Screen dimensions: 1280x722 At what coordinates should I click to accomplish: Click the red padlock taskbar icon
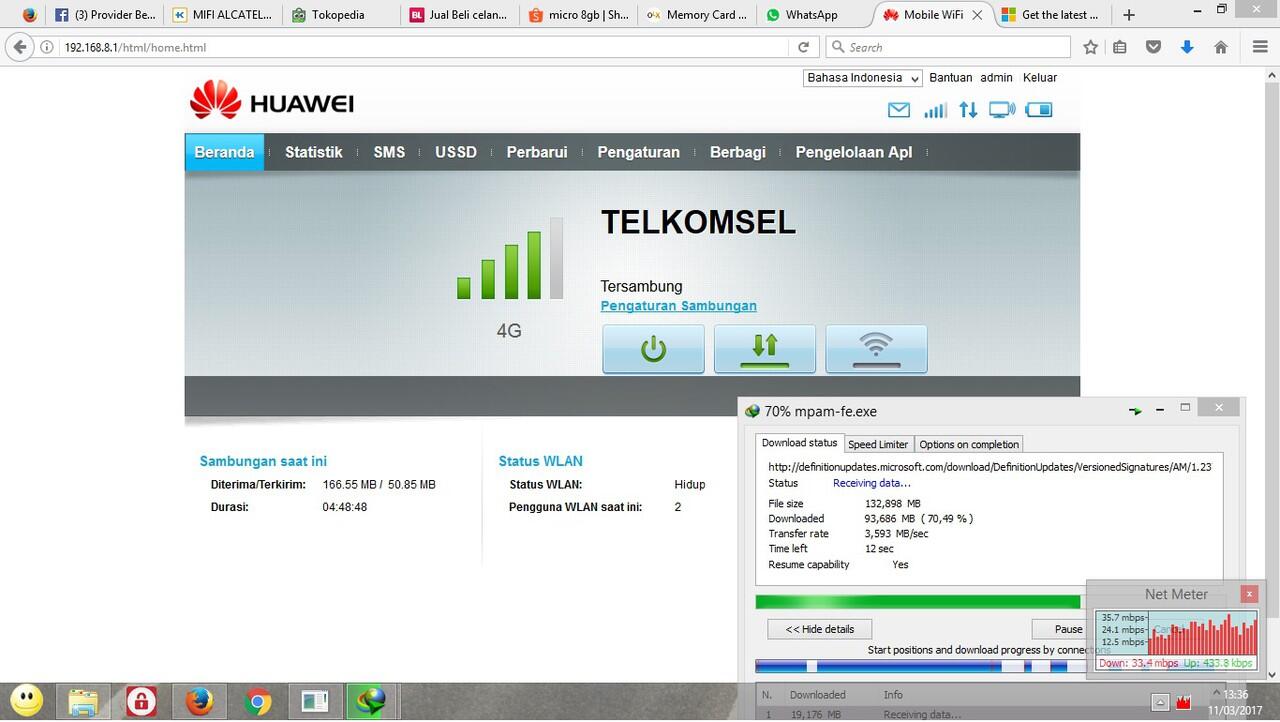point(141,702)
